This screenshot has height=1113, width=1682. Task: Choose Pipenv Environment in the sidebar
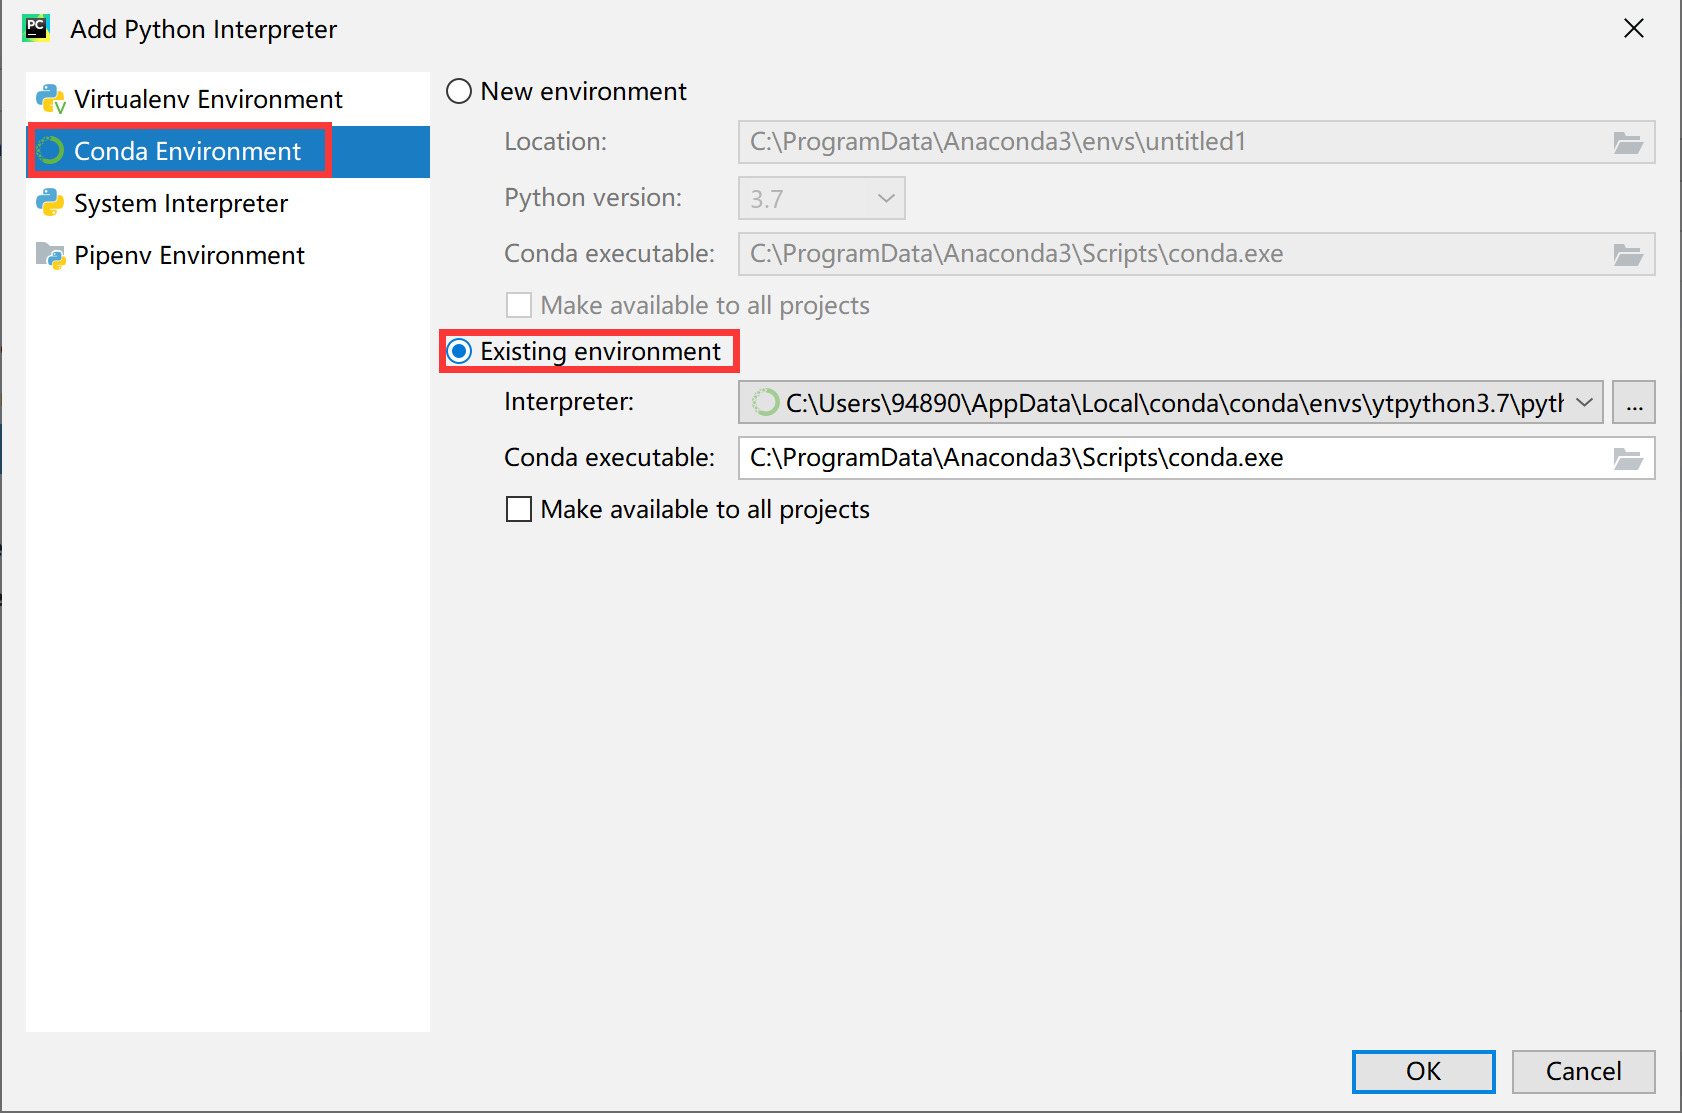pos(228,255)
